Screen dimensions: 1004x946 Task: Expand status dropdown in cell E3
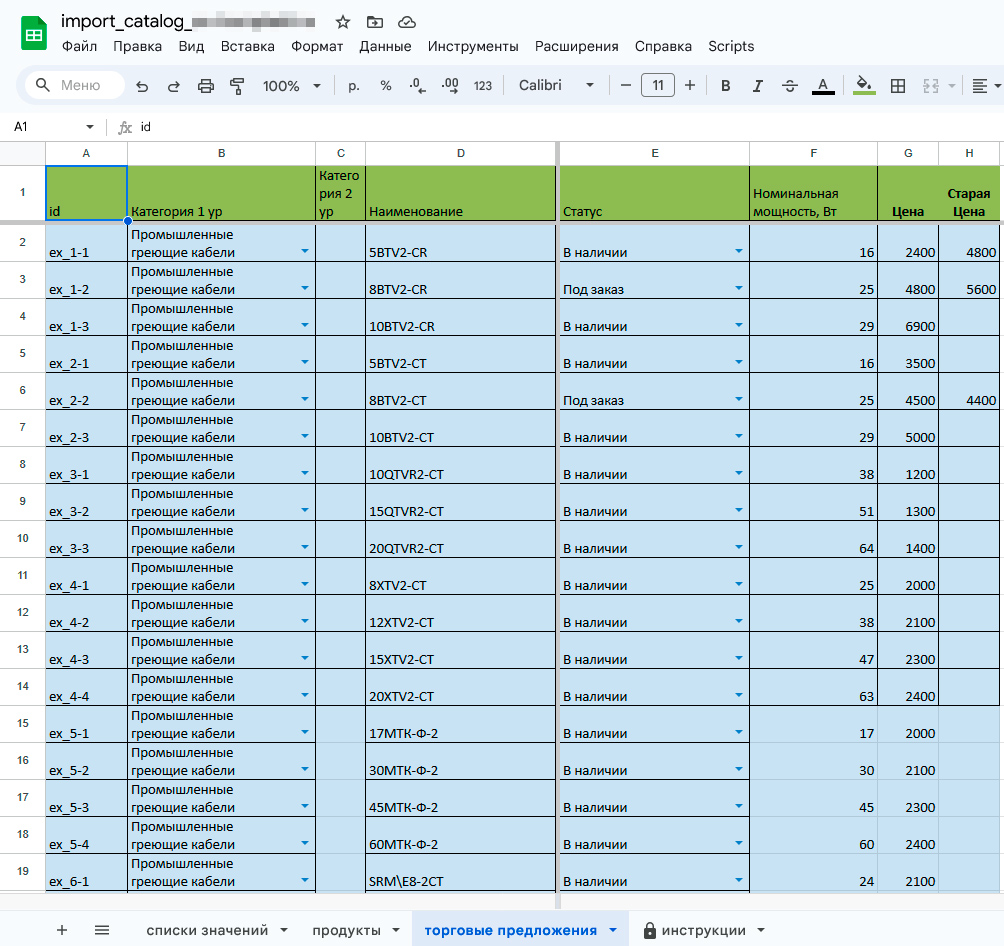739,288
